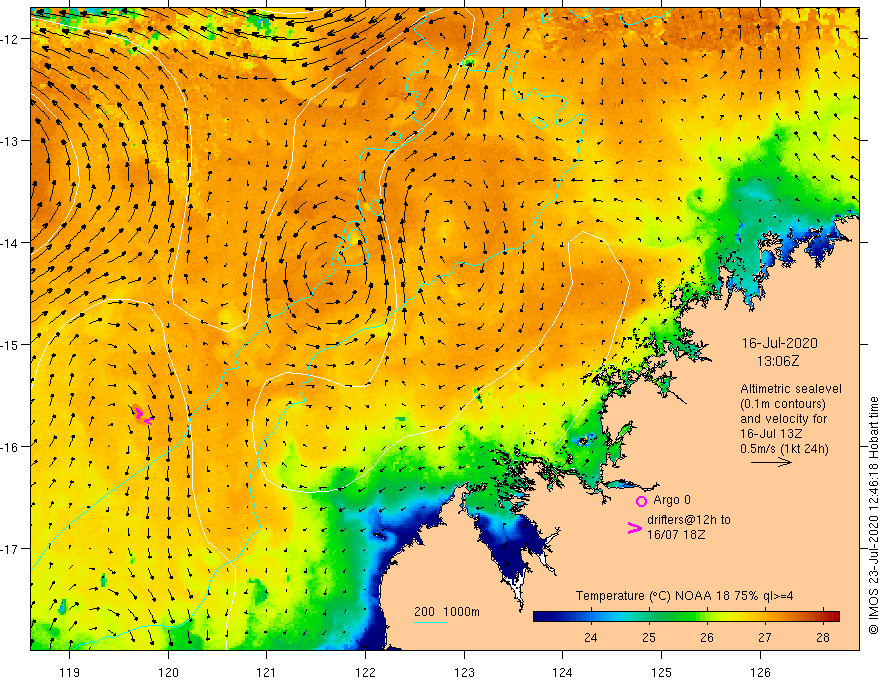Click the '0.5m/s (1kt 24h)' label

click(784, 448)
